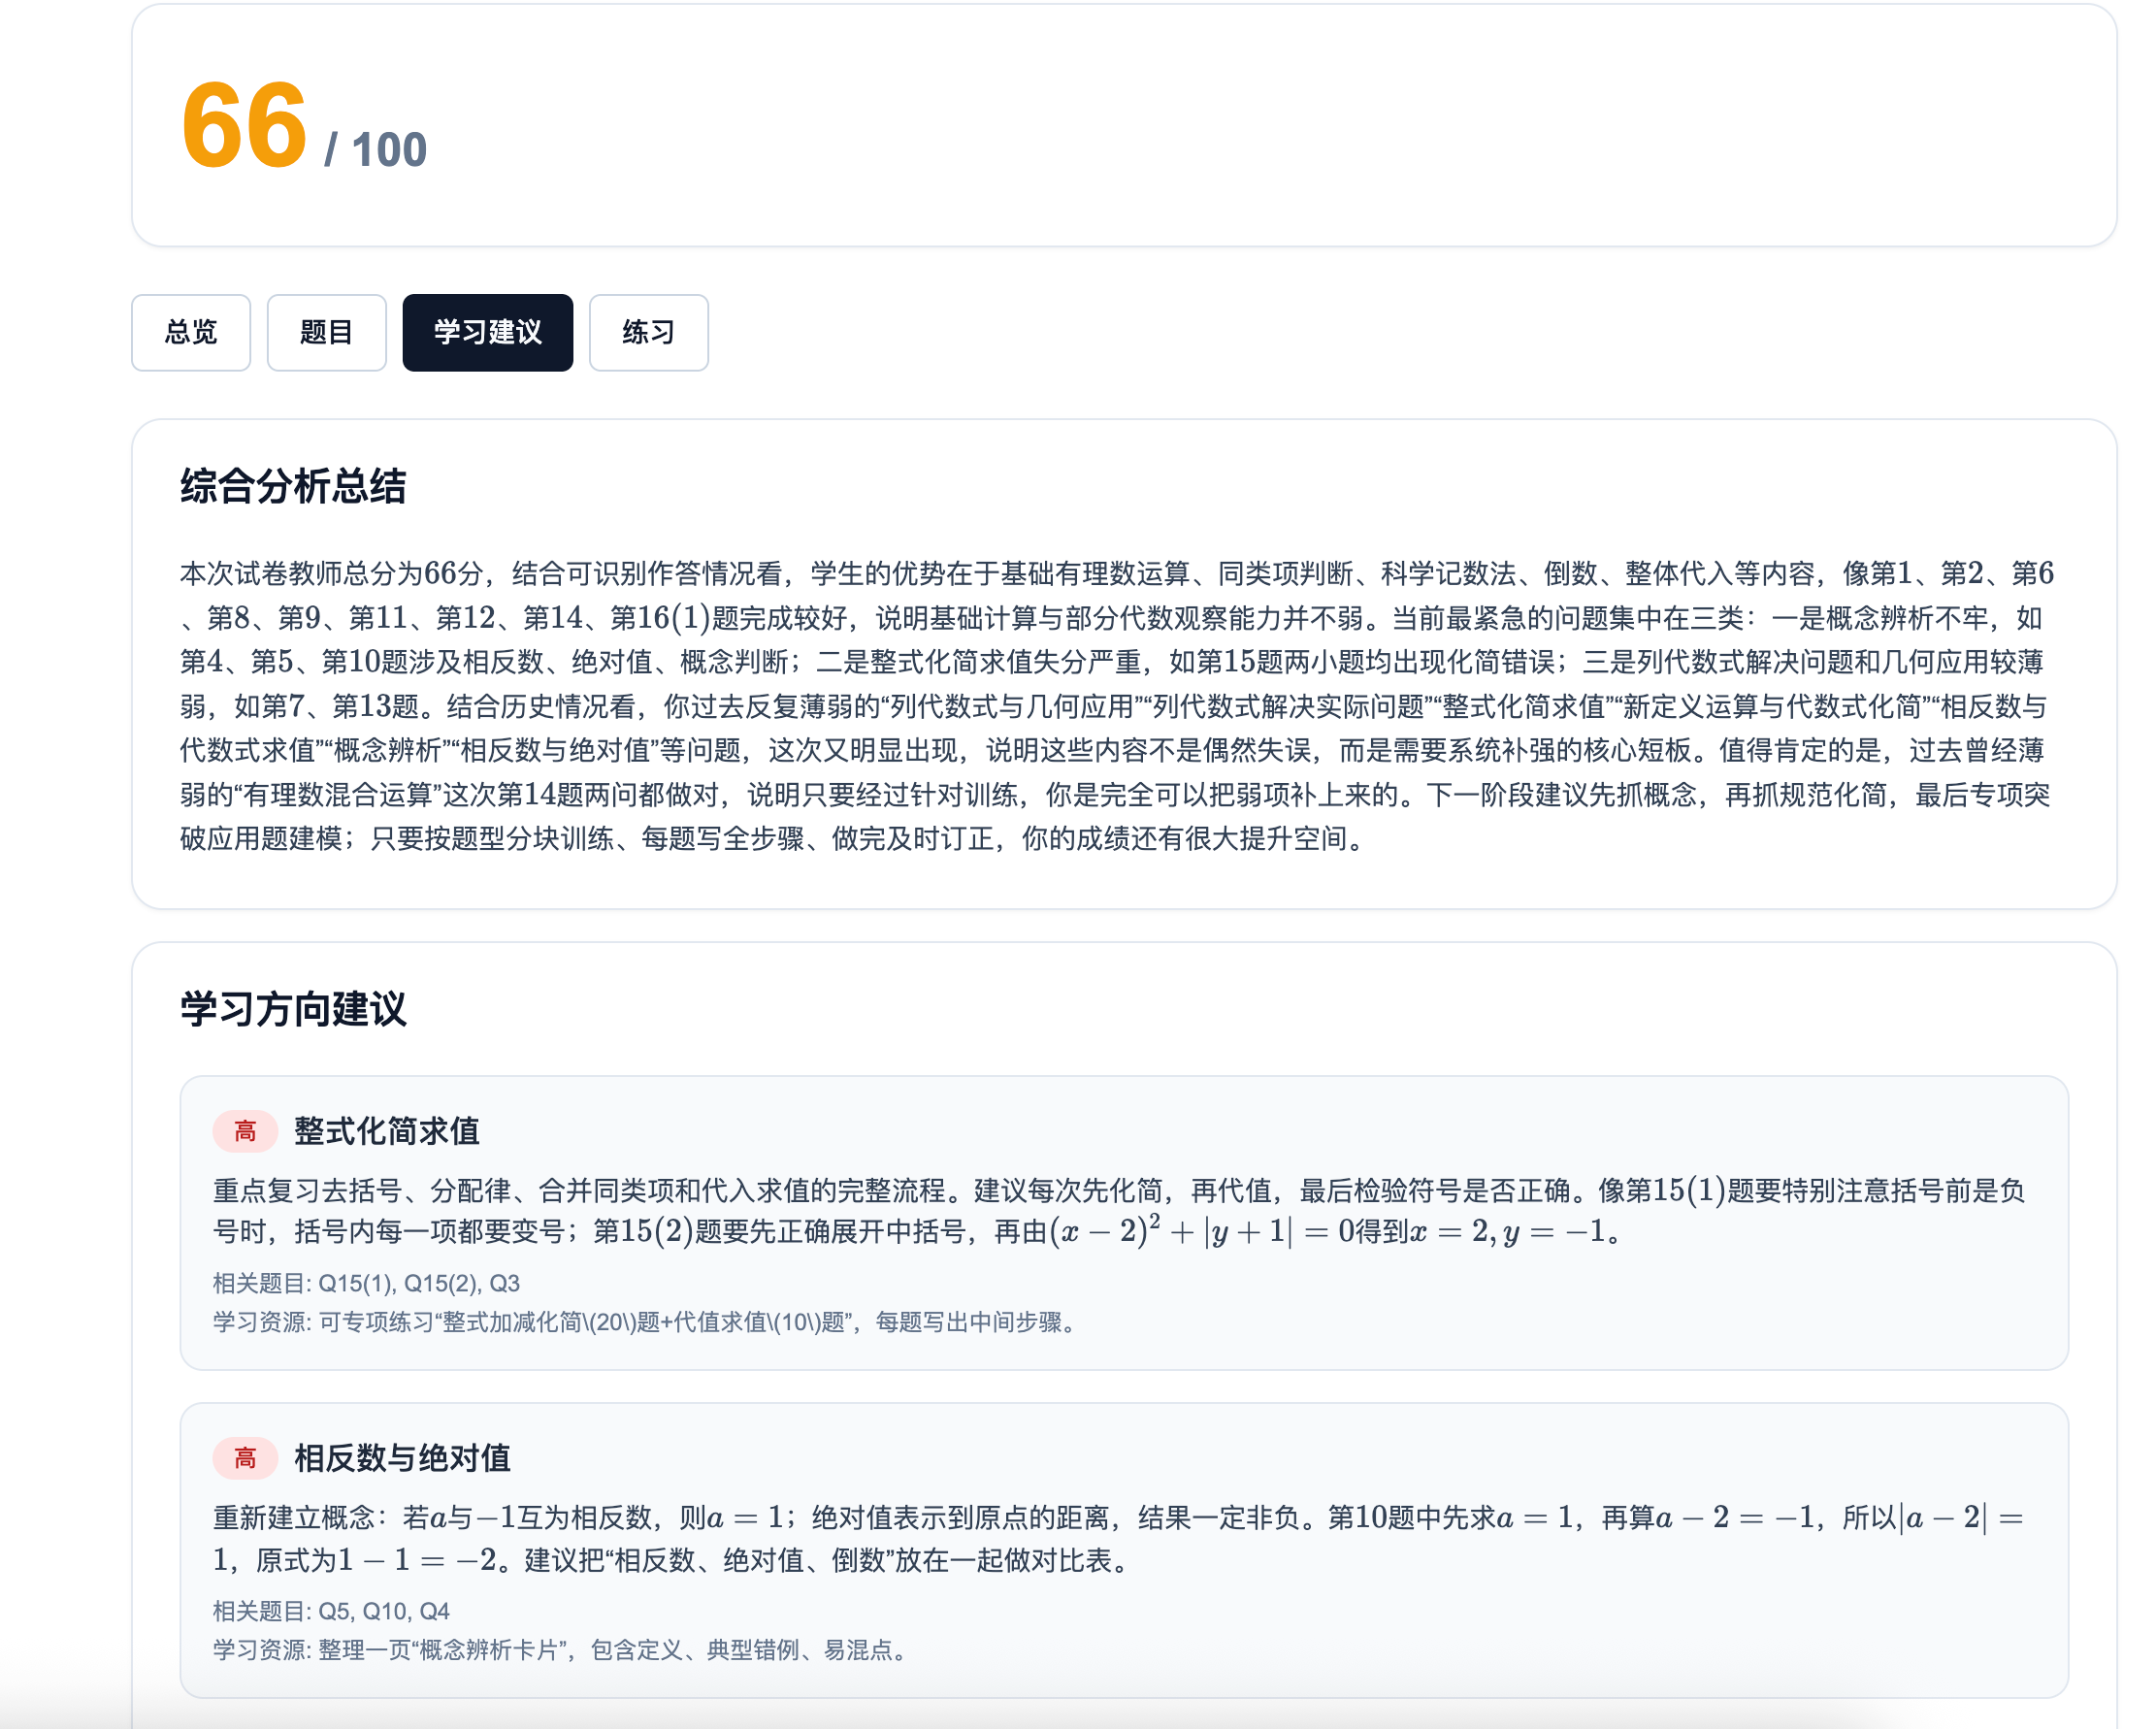The image size is (2156, 1729).
Task: Go to the 练习 tab
Action: pos(648,332)
